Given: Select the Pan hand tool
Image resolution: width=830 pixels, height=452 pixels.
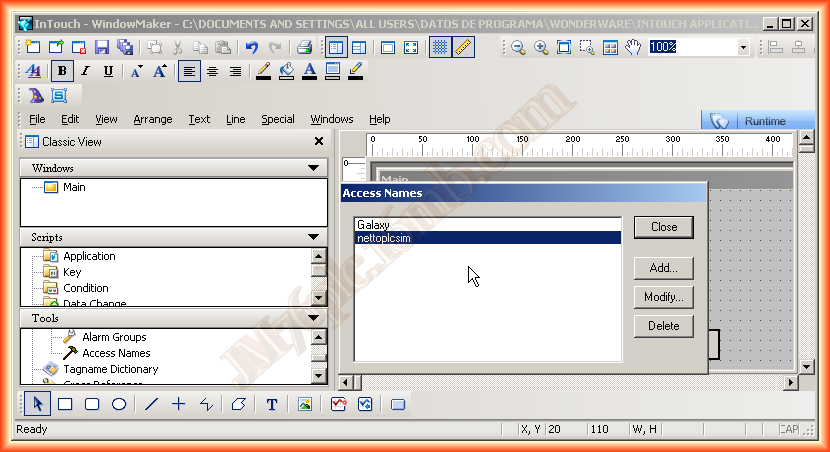Looking at the screenshot, I should point(632,47).
